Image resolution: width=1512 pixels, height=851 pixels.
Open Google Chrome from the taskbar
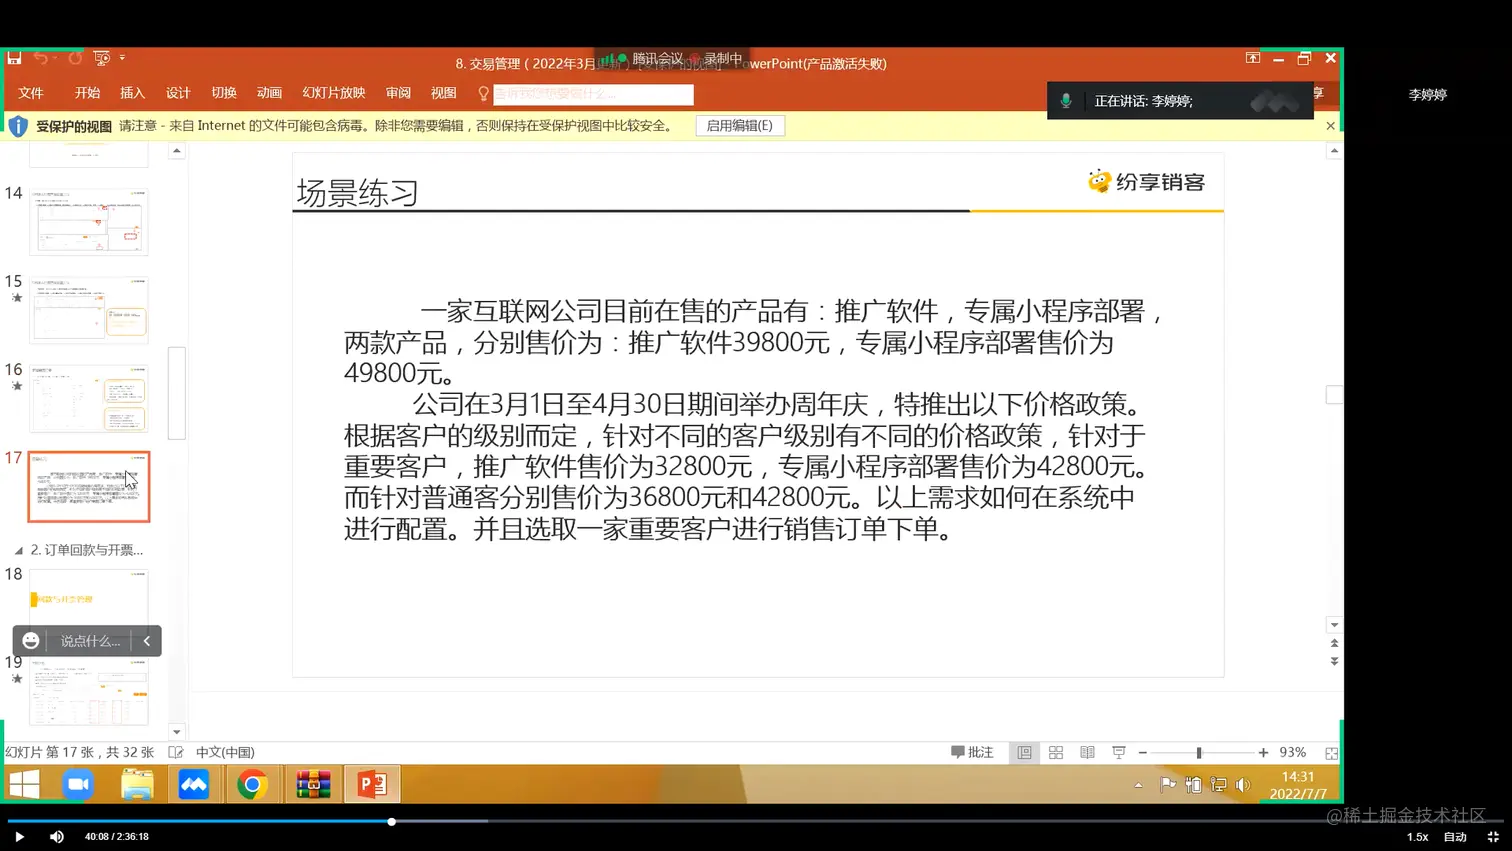tap(252, 784)
